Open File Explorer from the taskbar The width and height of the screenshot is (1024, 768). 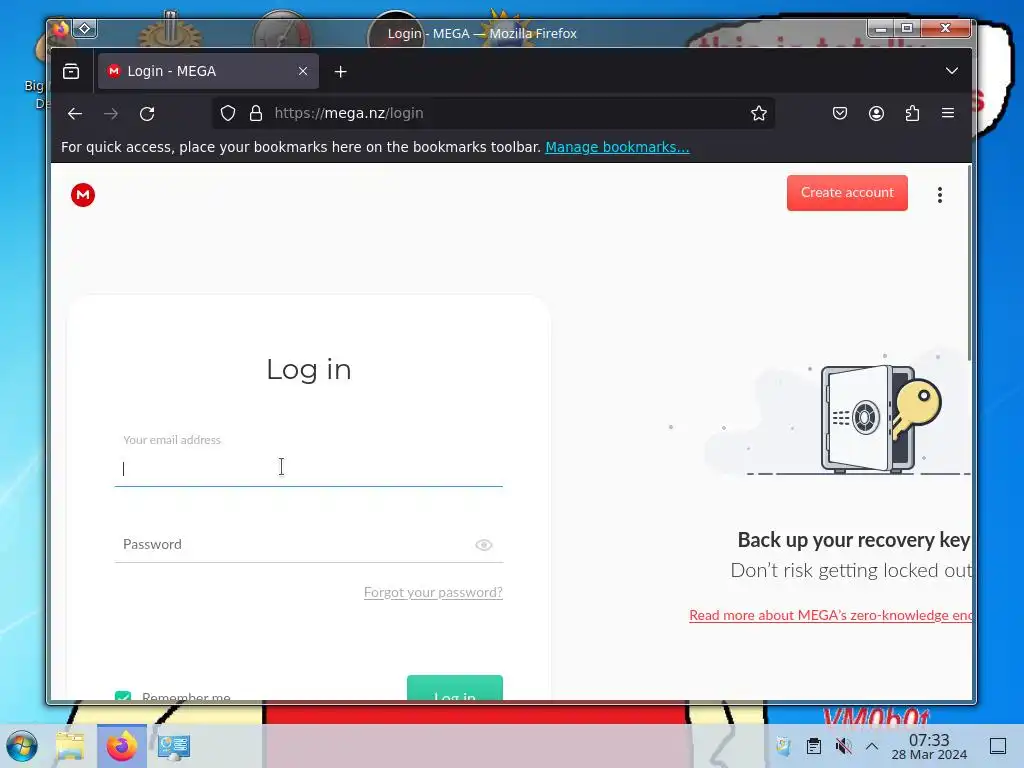click(x=70, y=746)
